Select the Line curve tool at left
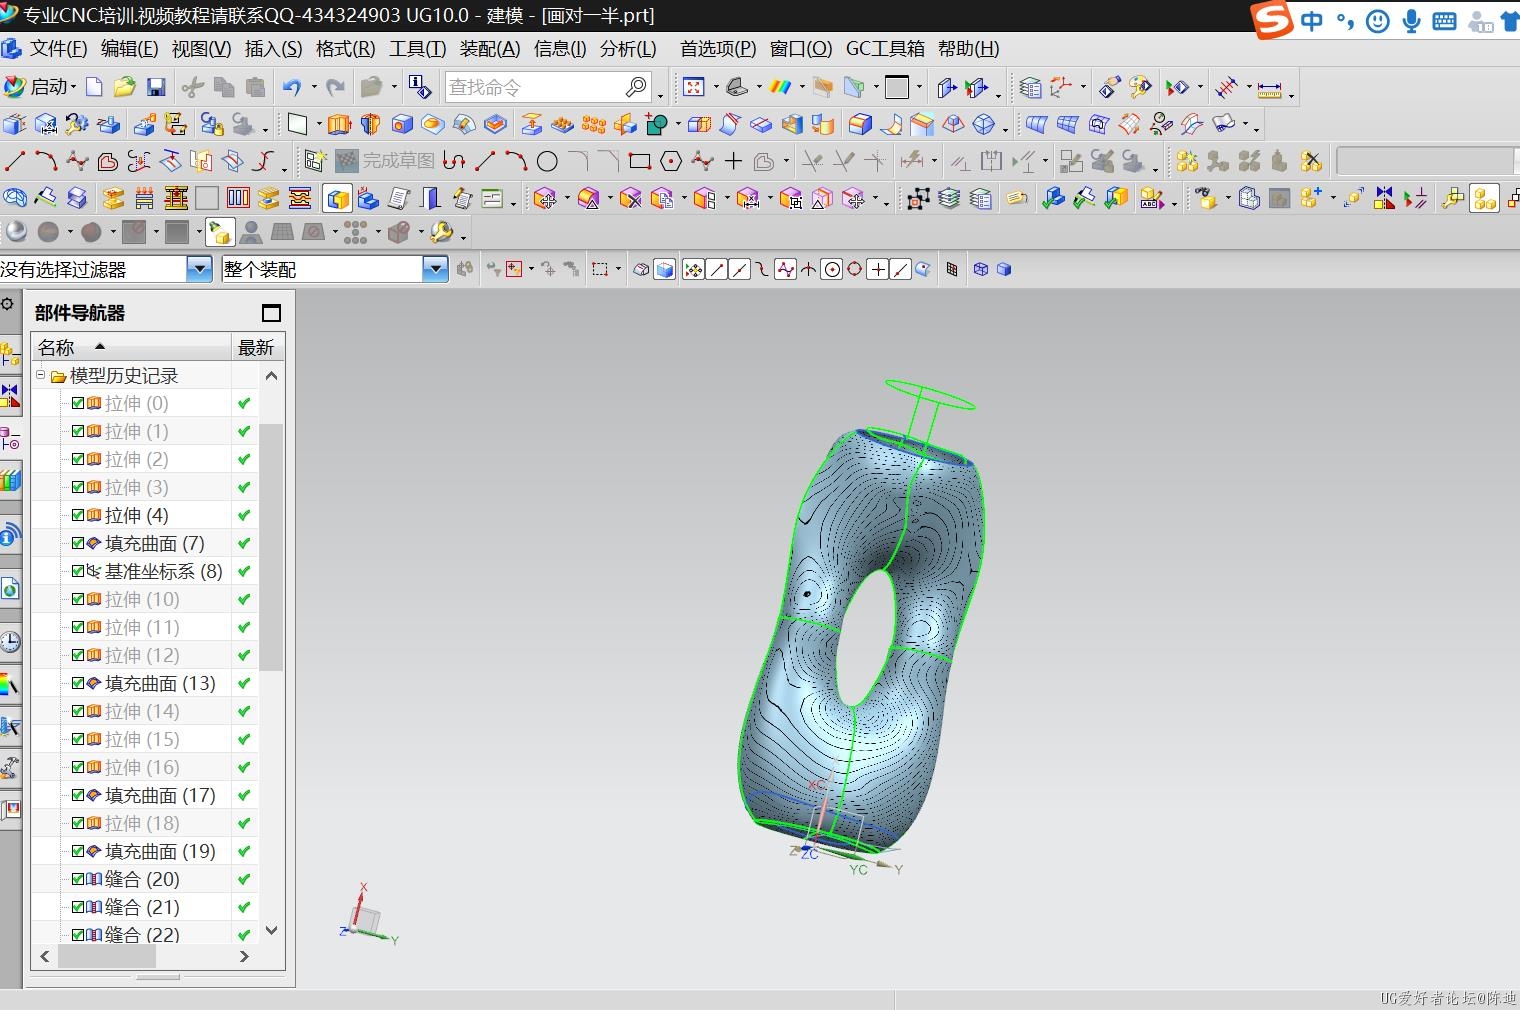Viewport: 1520px width, 1010px height. click(14, 161)
